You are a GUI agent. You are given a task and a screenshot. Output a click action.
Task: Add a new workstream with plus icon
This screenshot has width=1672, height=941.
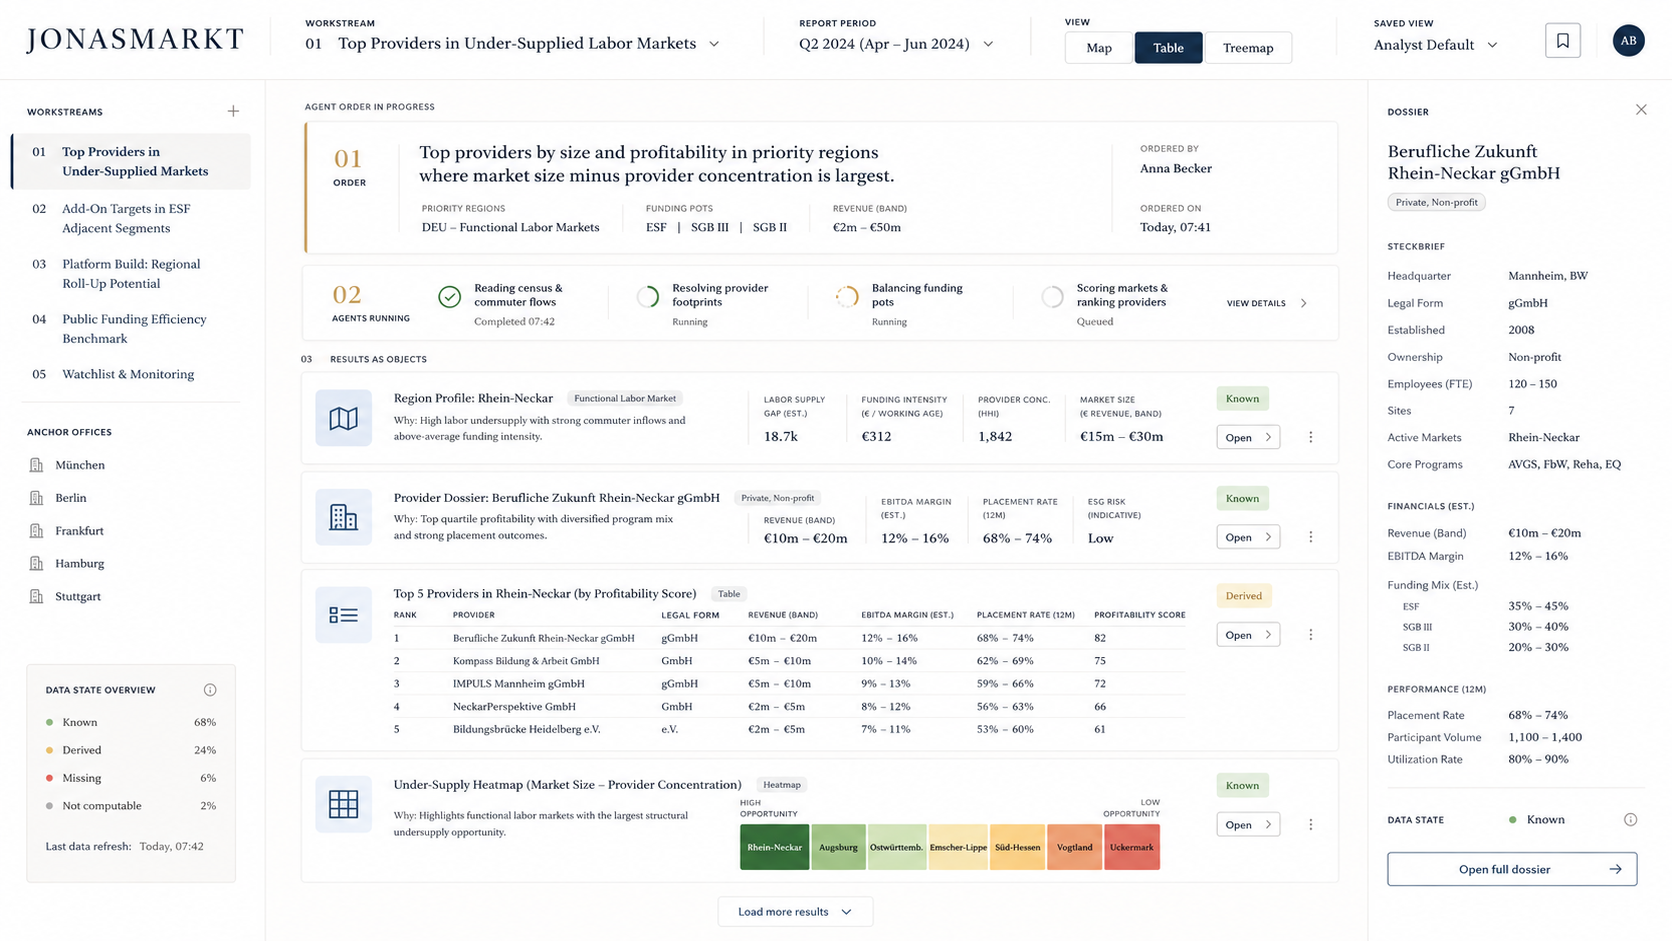233,111
